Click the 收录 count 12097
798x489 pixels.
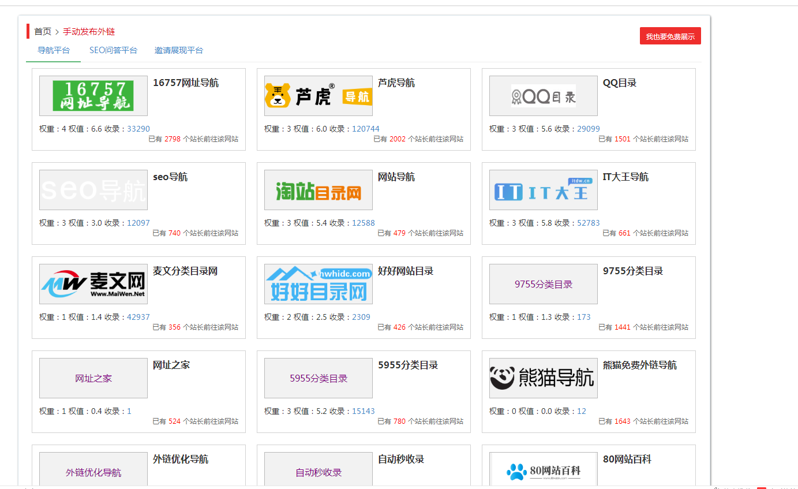tap(138, 223)
